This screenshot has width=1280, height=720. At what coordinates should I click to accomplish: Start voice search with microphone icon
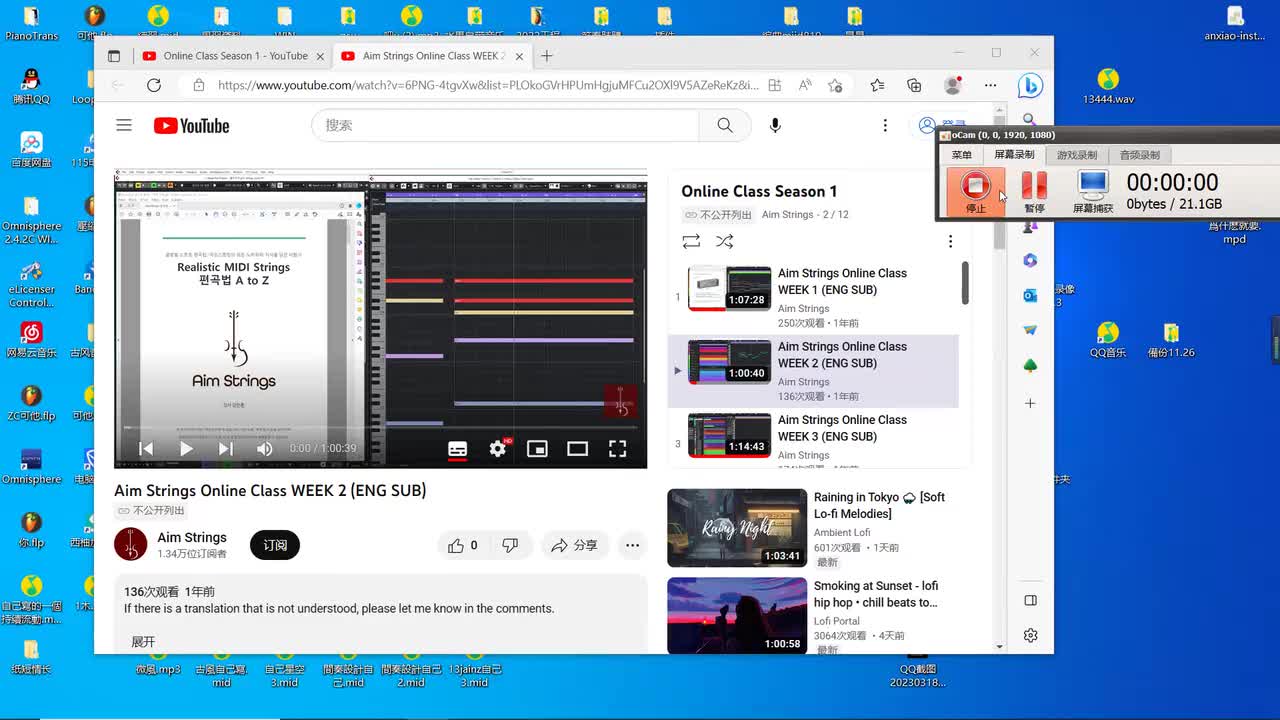pos(775,125)
